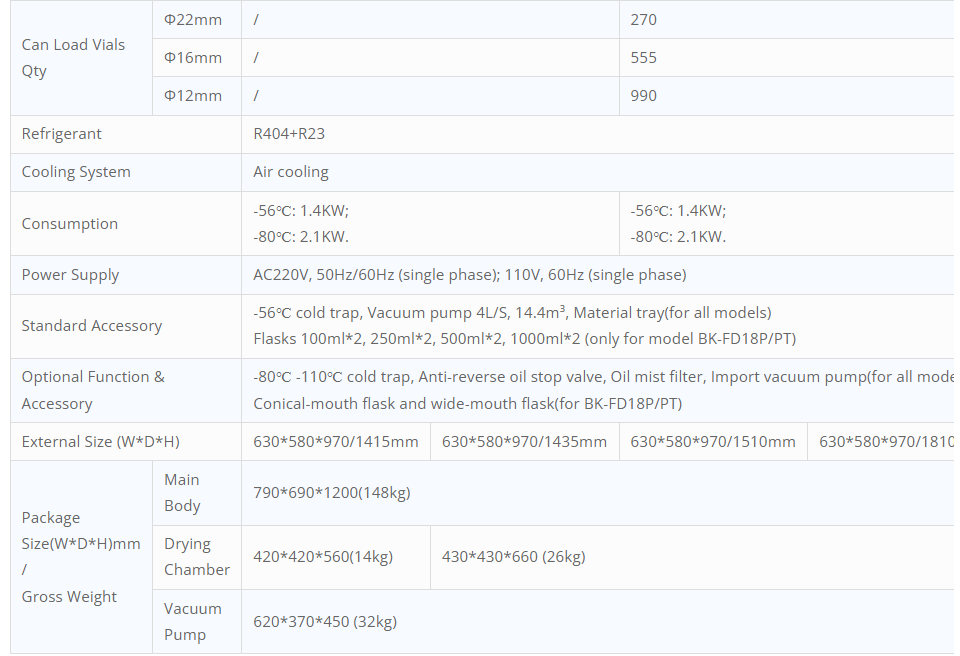Click the 630*580*970/1510mm cell
The image size is (960, 656).
[x=713, y=442]
